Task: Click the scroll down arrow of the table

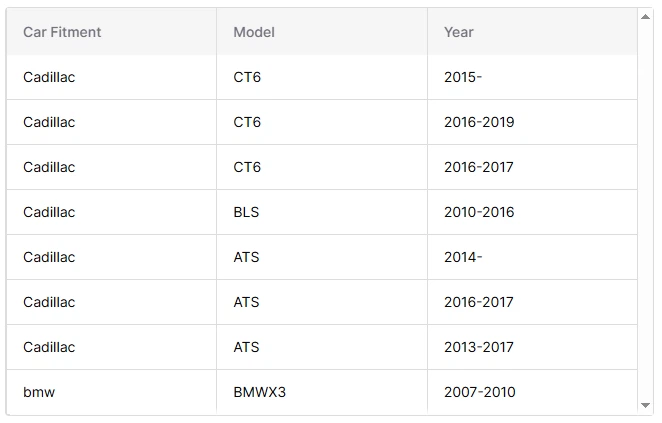Action: [x=645, y=405]
